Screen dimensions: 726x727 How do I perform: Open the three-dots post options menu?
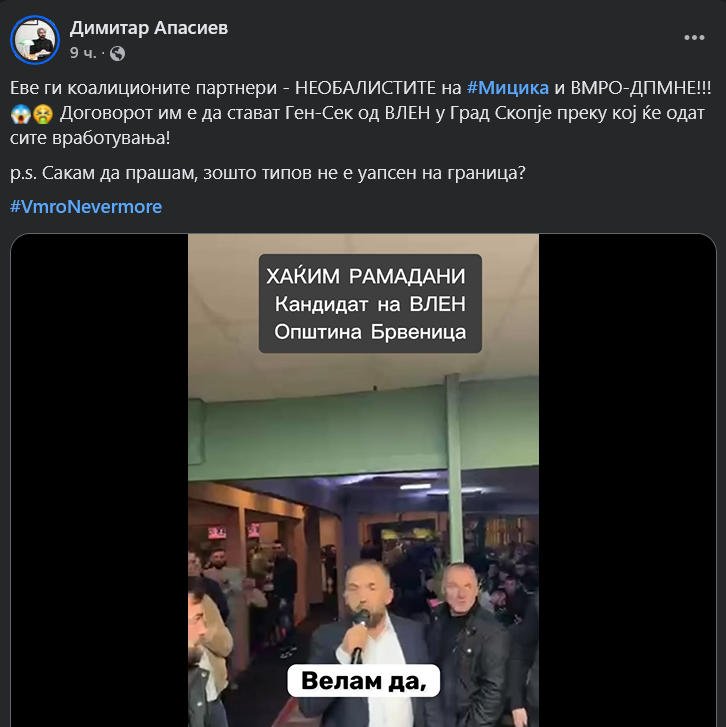coord(694,38)
